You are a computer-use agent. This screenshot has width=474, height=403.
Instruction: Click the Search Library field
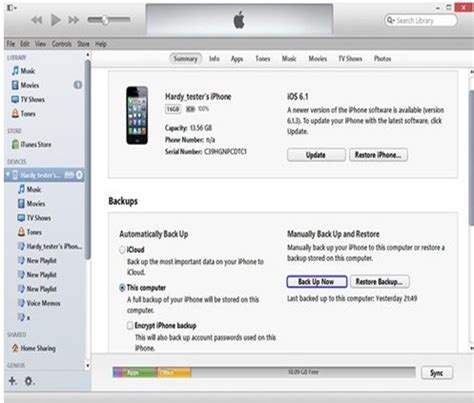[x=421, y=21]
